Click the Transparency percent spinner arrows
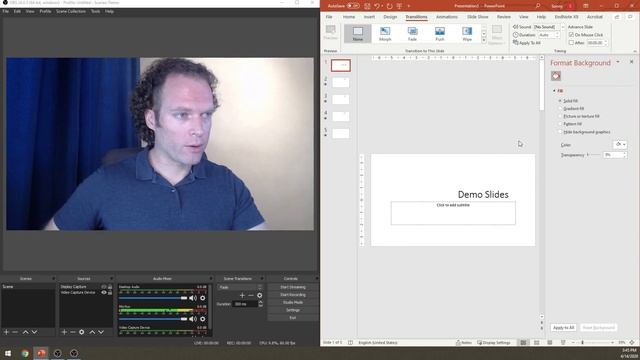 (x=624, y=155)
